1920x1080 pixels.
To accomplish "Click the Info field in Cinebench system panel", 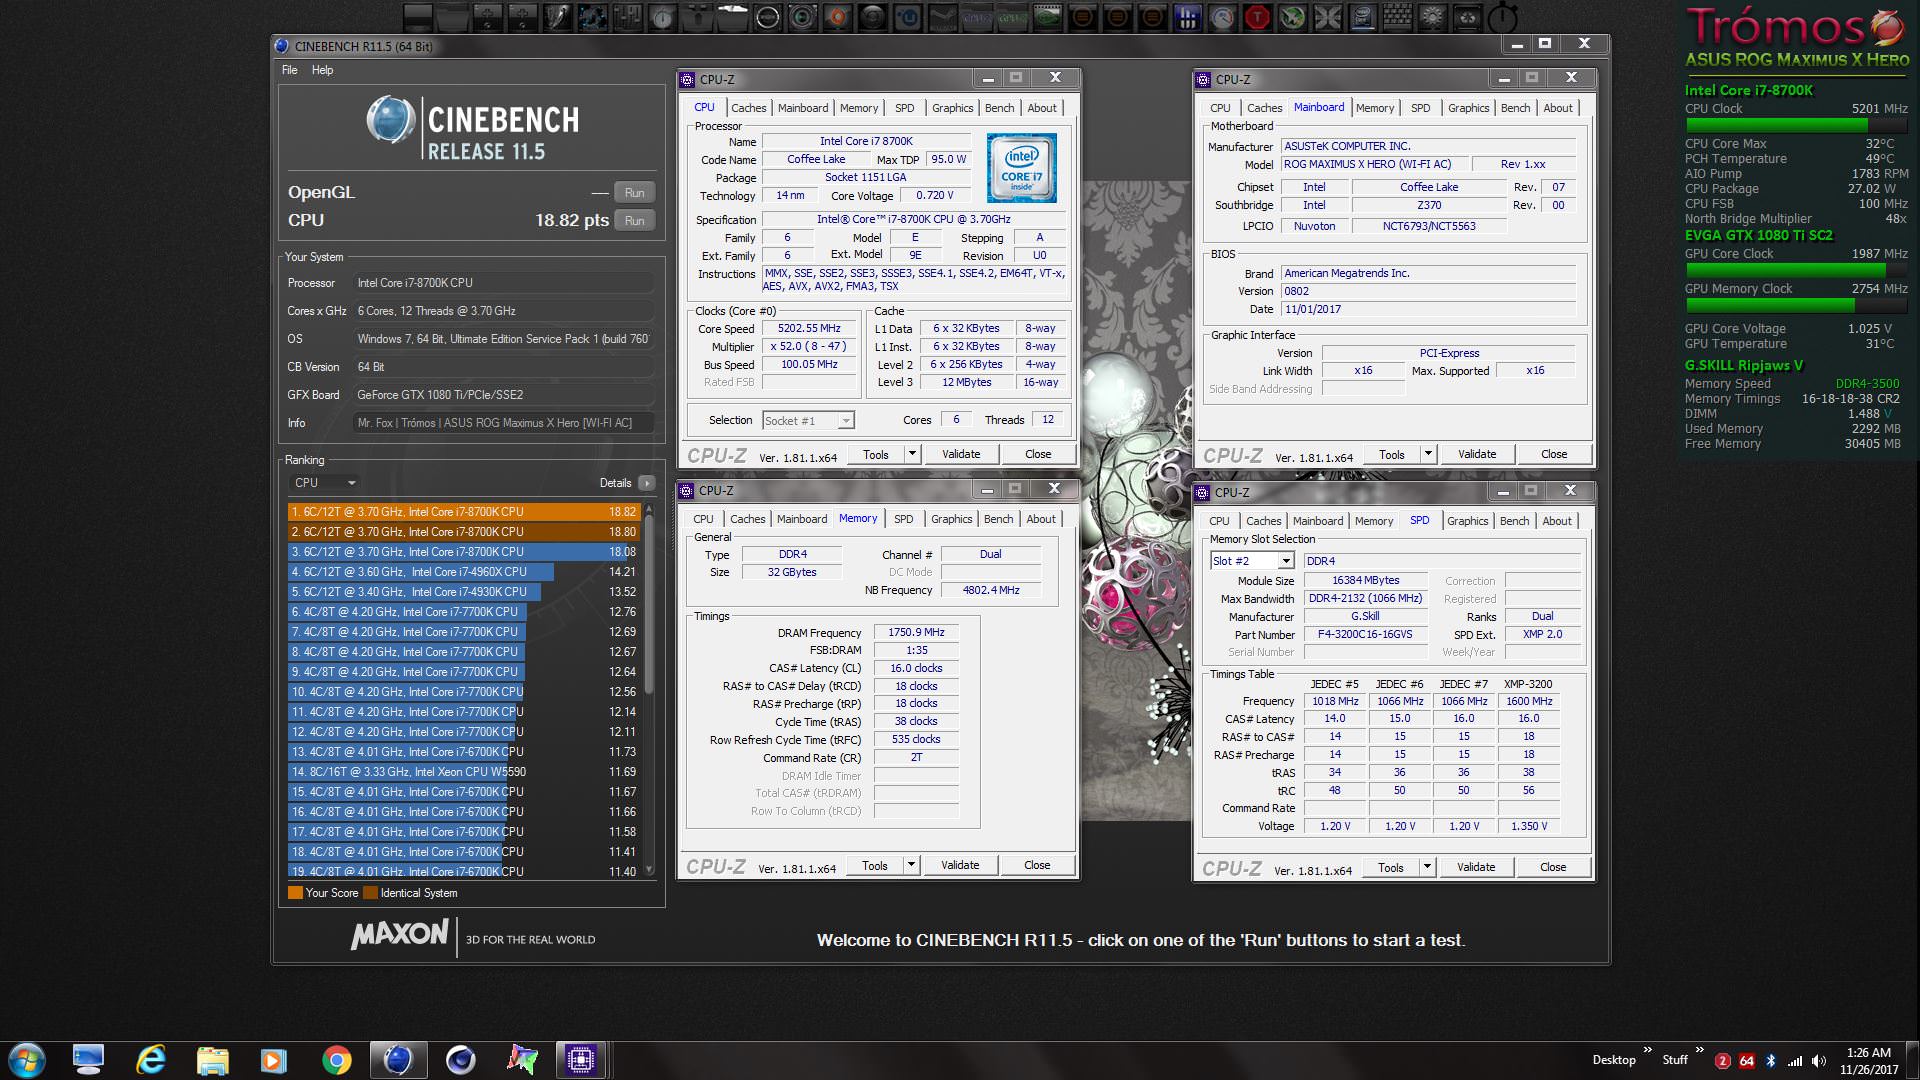I will point(504,423).
